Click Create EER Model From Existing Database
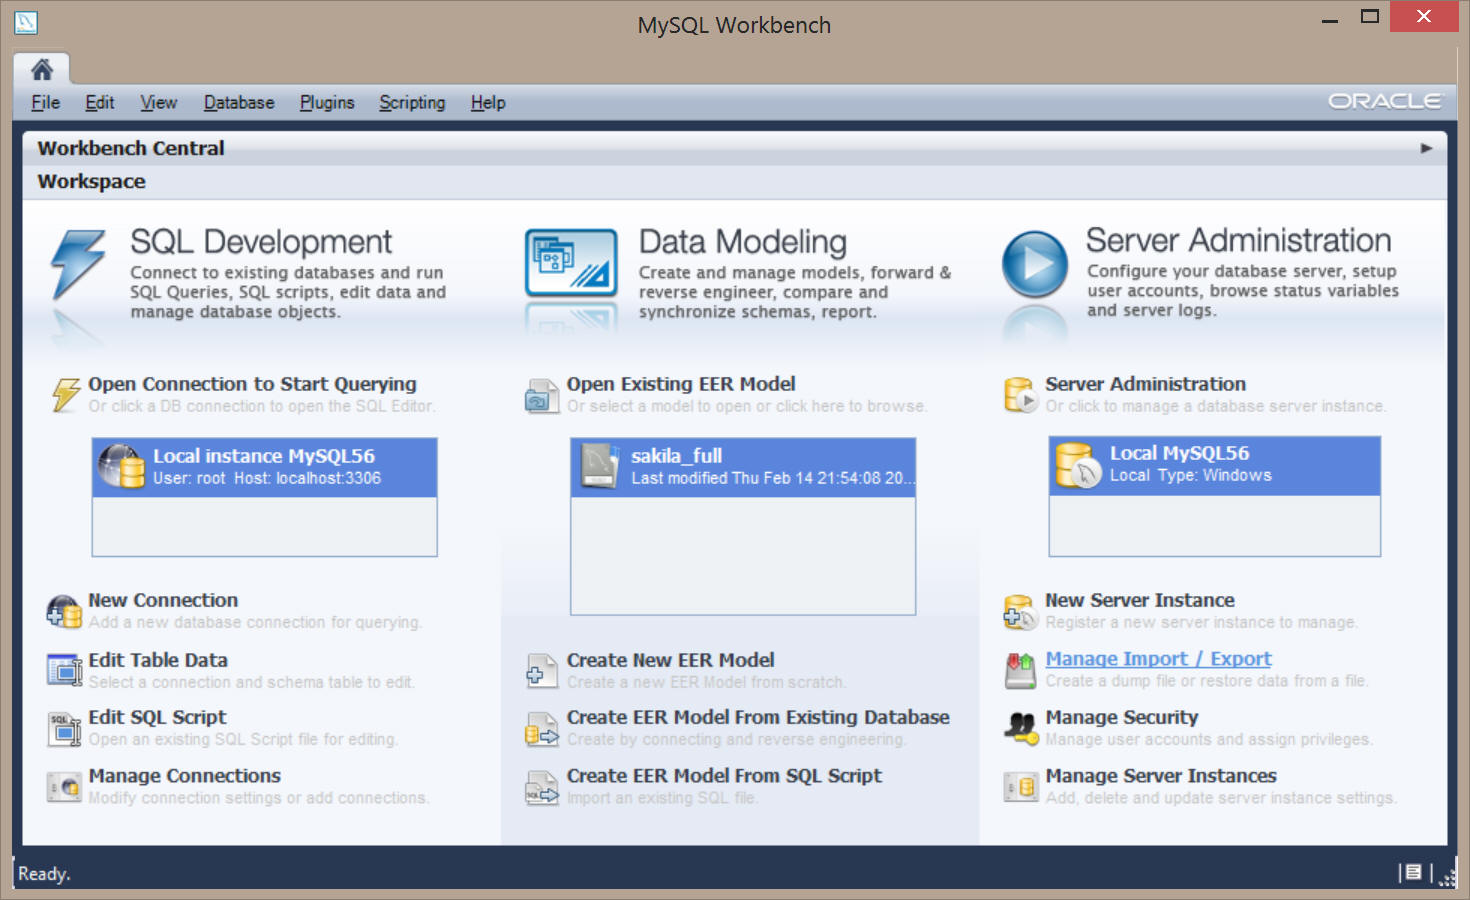 (758, 717)
